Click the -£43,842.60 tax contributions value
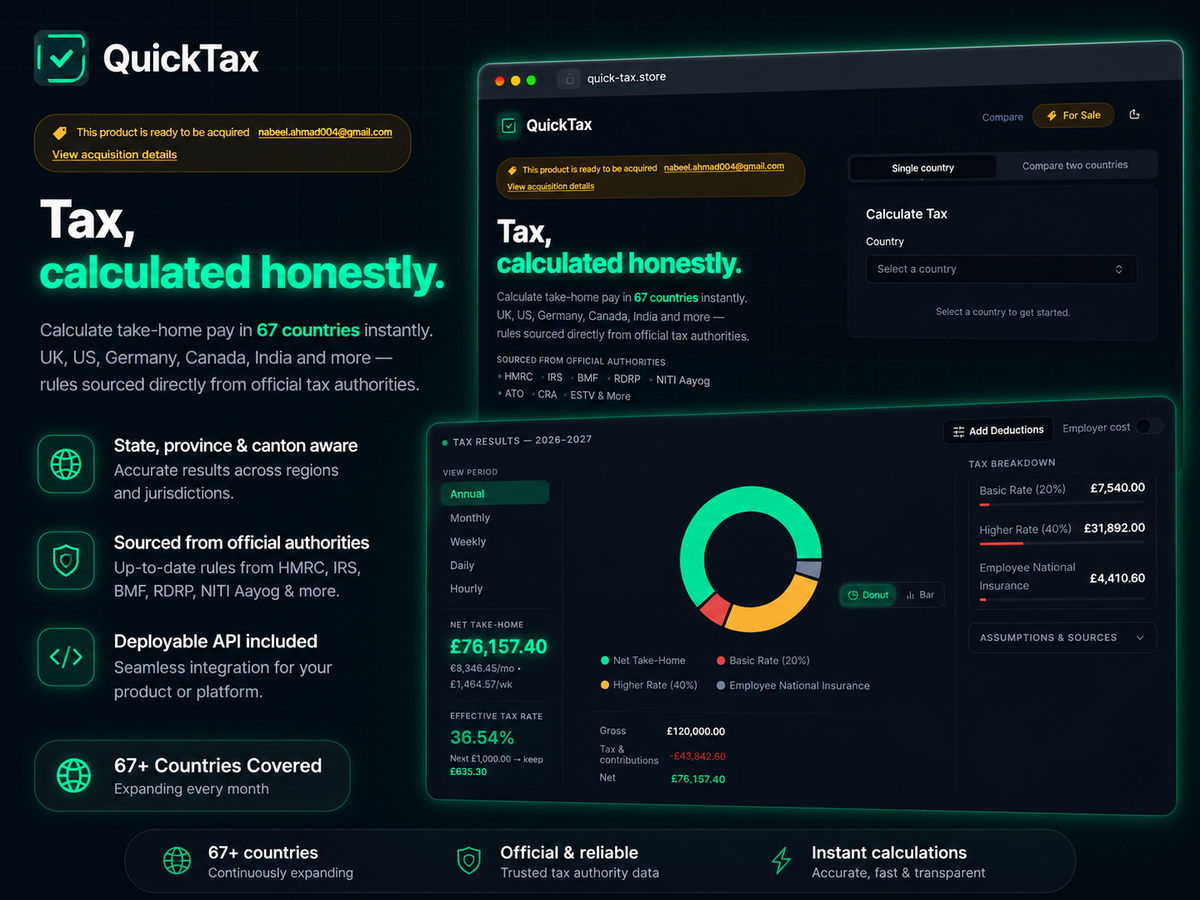This screenshot has height=900, width=1200. (697, 756)
